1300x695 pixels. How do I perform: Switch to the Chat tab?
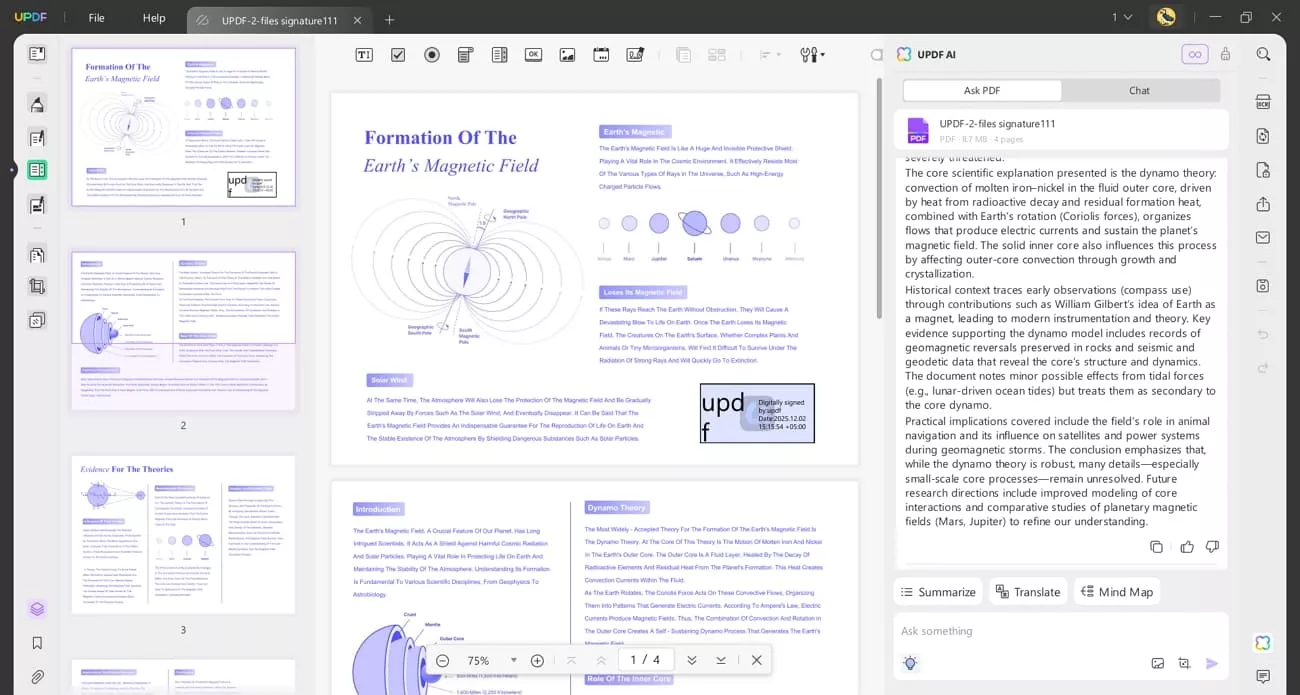tap(1139, 90)
